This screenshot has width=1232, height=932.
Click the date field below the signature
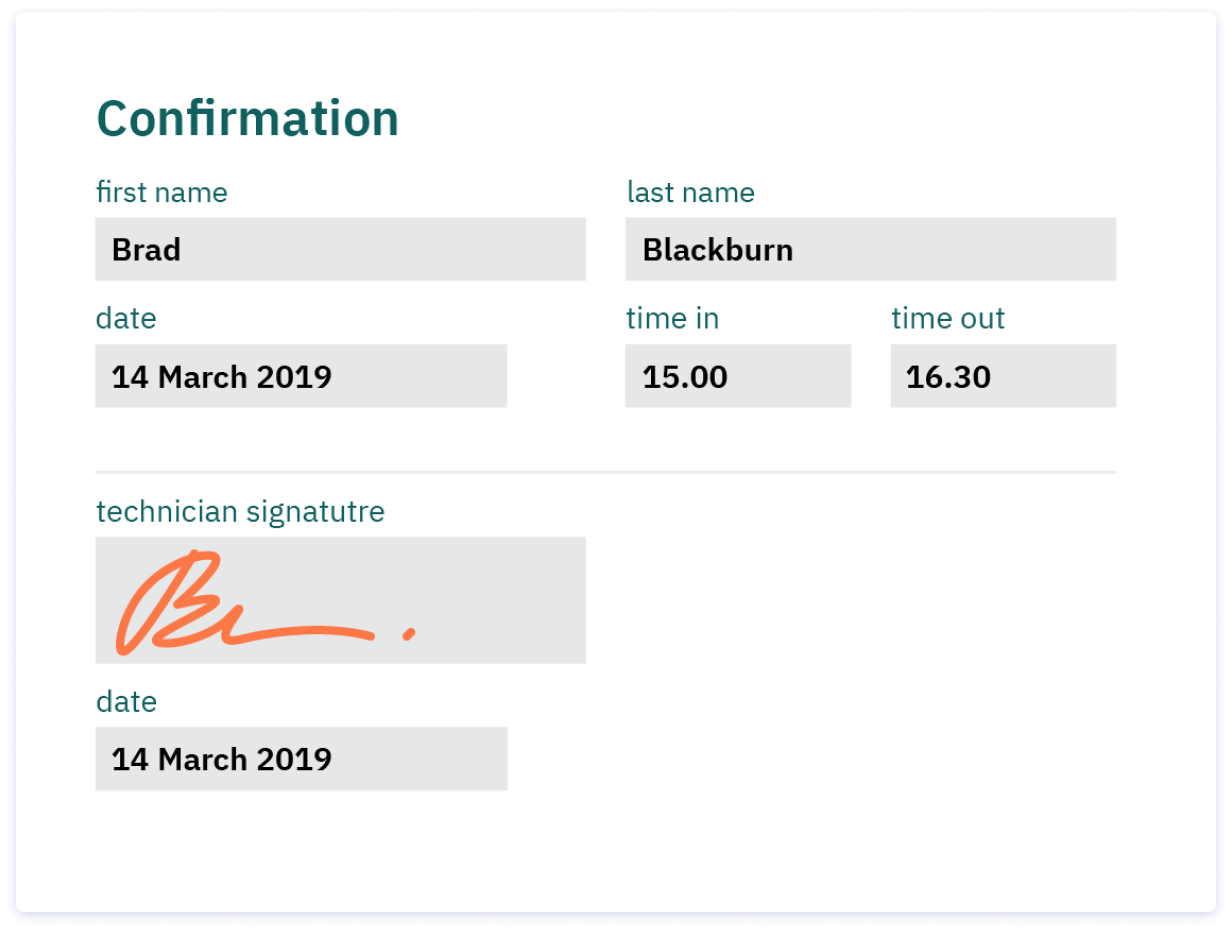click(x=300, y=759)
